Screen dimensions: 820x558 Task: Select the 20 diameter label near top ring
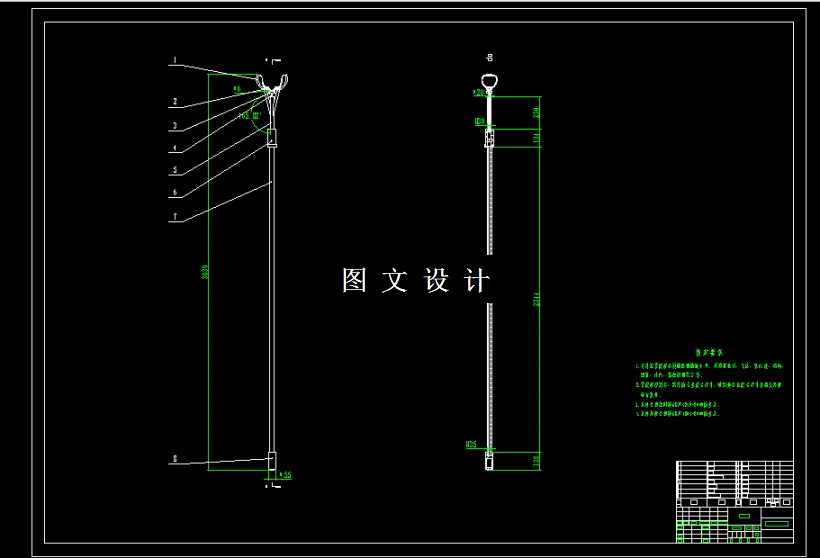478,93
